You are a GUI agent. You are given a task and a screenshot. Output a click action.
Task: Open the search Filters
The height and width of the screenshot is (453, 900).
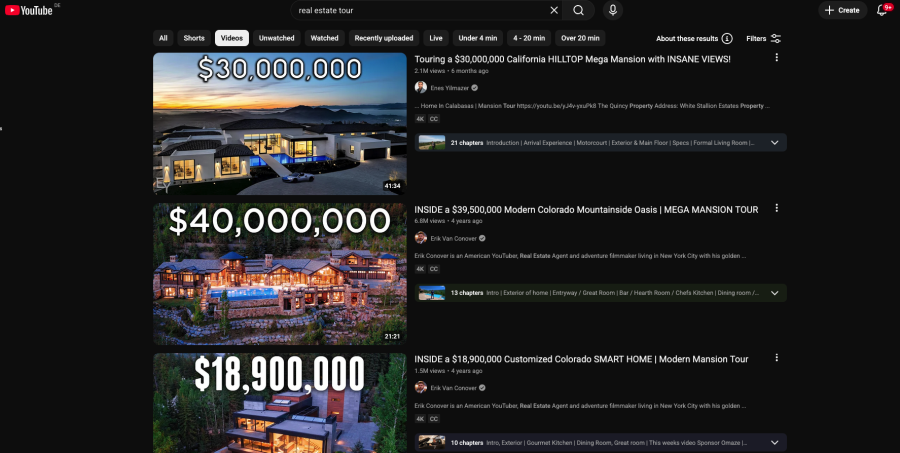[763, 38]
